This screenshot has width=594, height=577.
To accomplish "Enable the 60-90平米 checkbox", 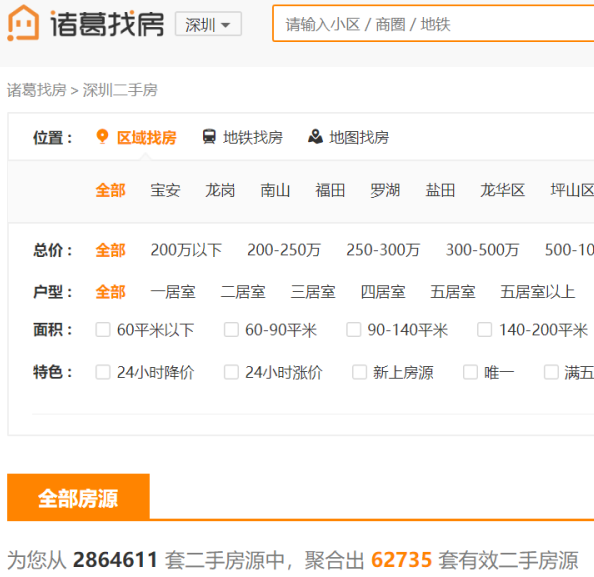I will (x=231, y=330).
